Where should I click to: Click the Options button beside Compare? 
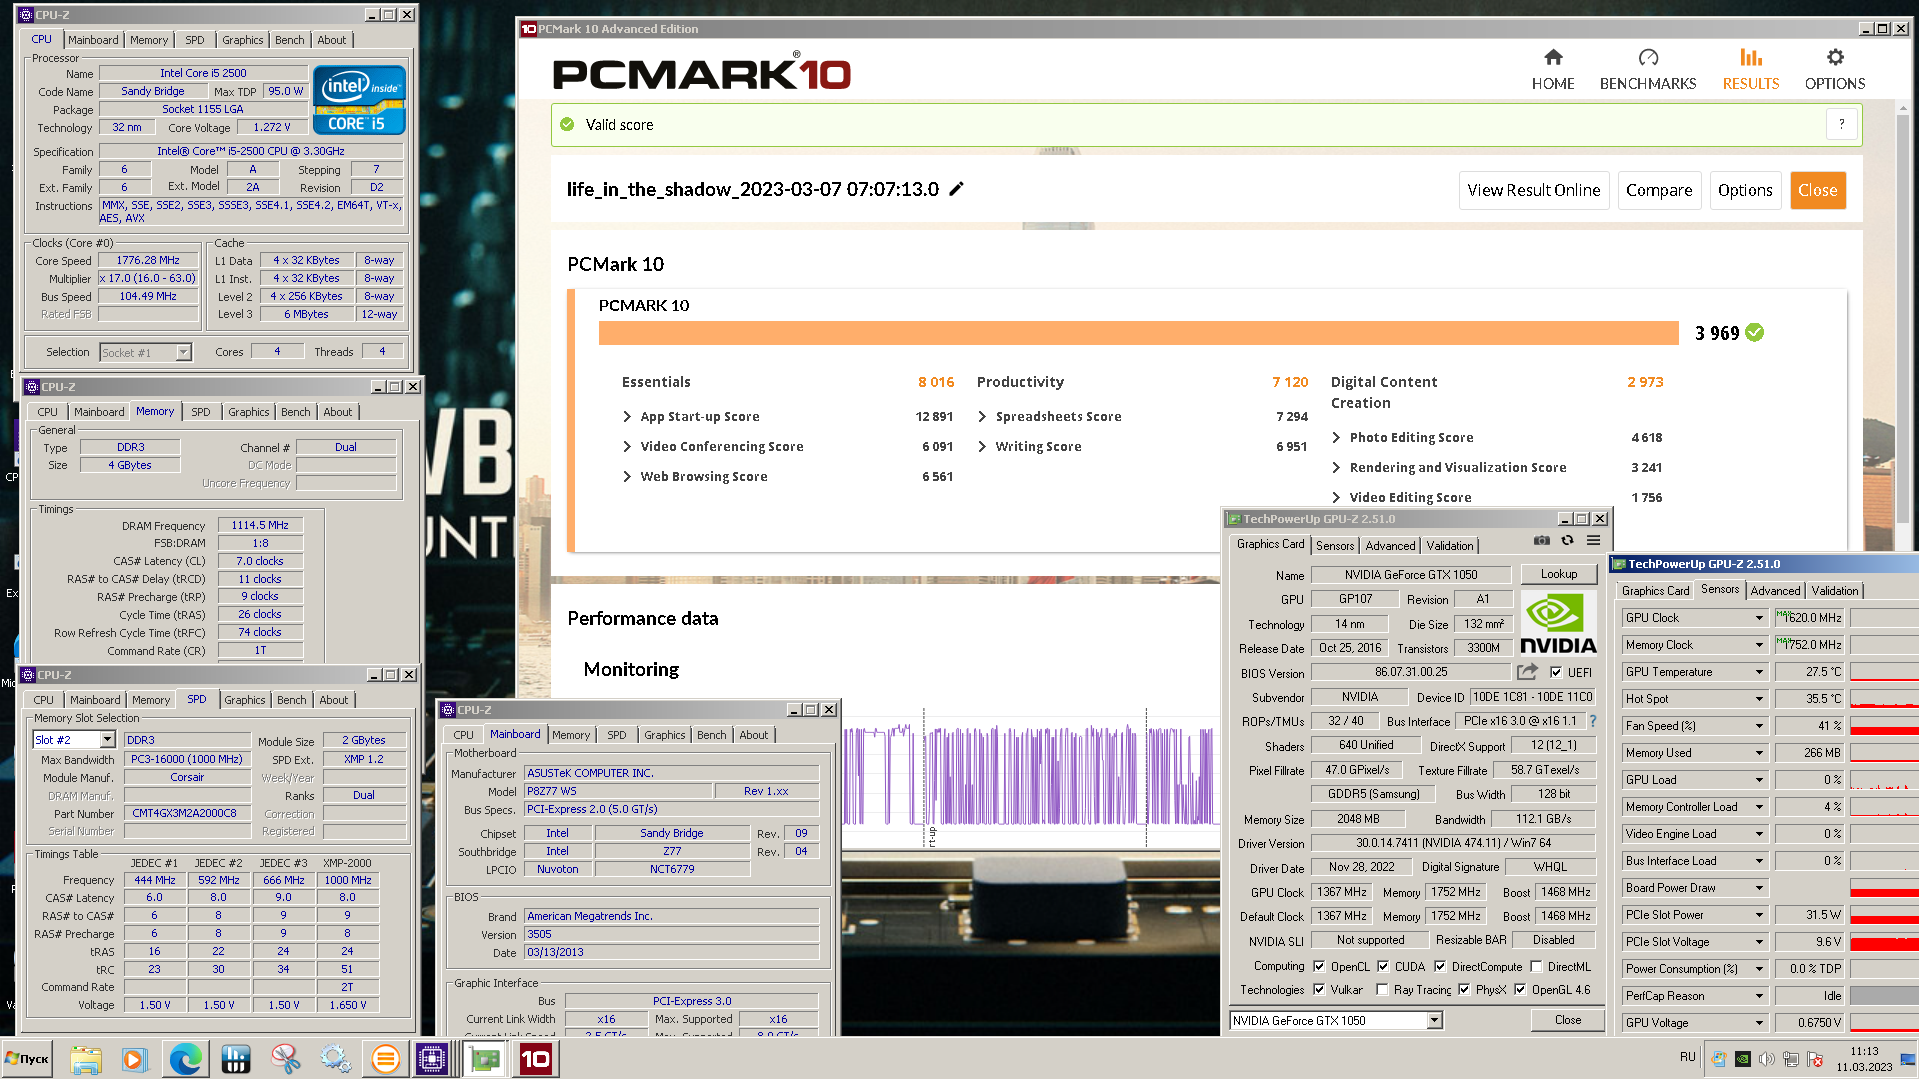point(1745,190)
